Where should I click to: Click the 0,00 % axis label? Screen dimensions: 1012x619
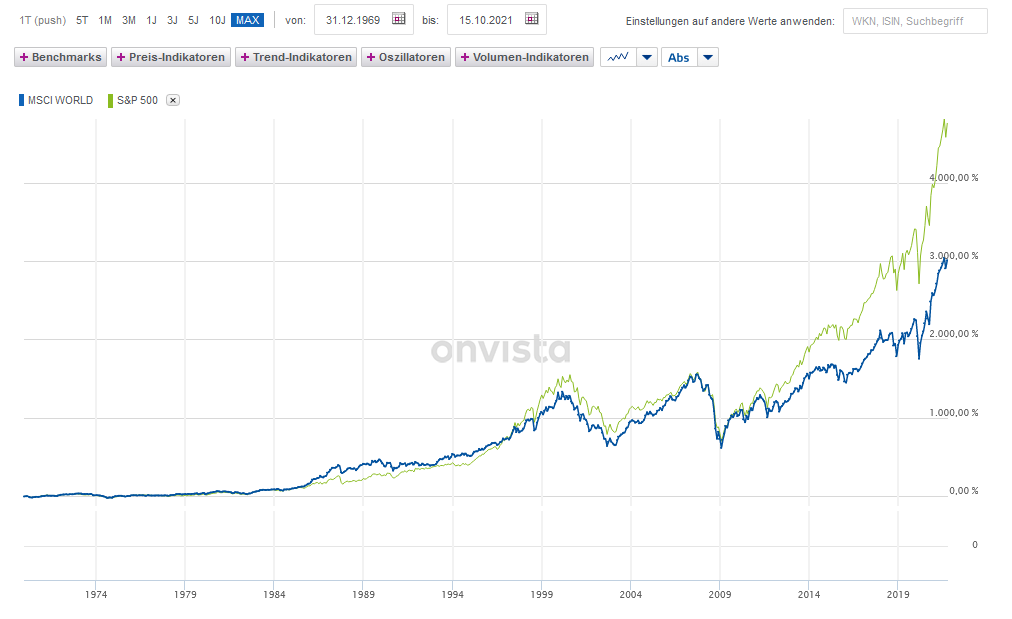click(x=964, y=491)
